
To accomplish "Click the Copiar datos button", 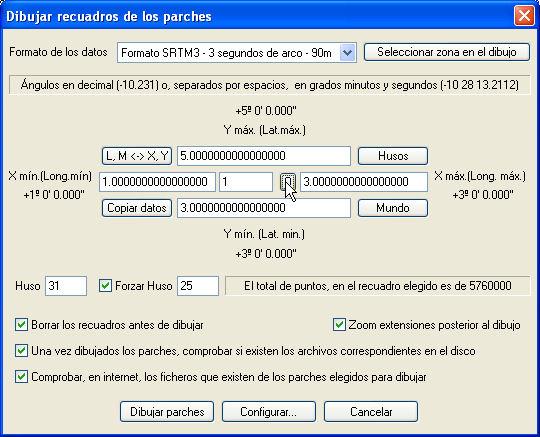I will [x=137, y=208].
